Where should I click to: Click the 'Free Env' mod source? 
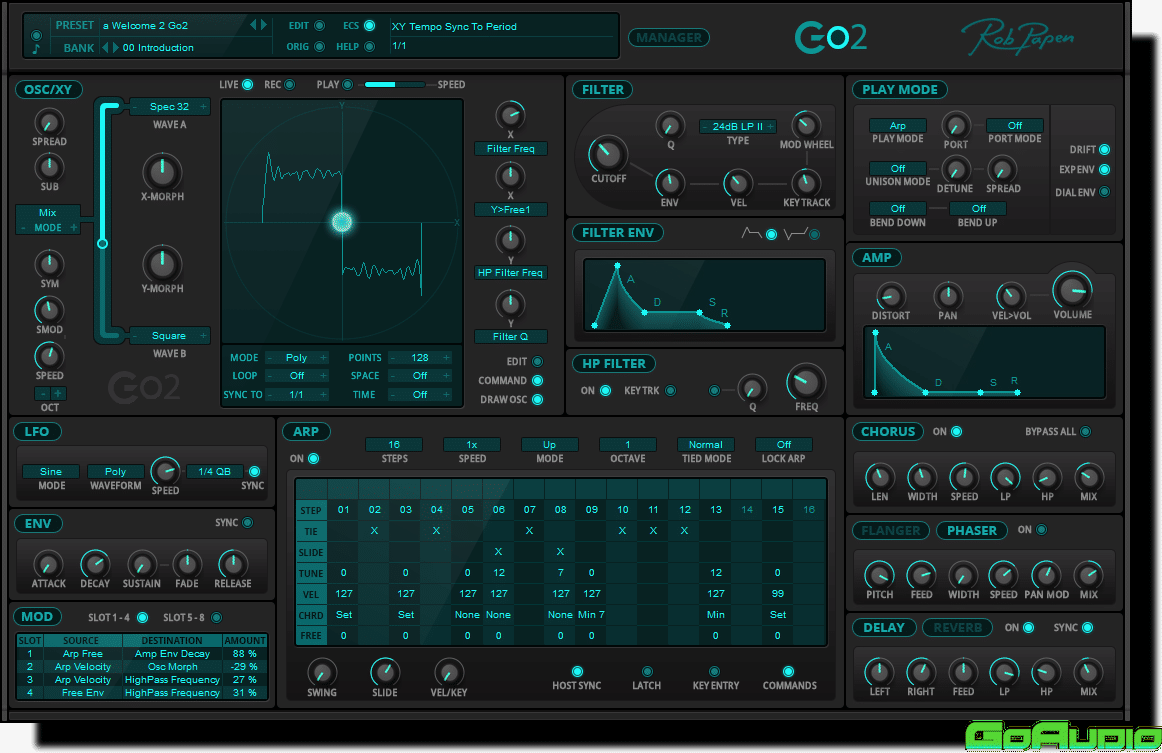(82, 692)
